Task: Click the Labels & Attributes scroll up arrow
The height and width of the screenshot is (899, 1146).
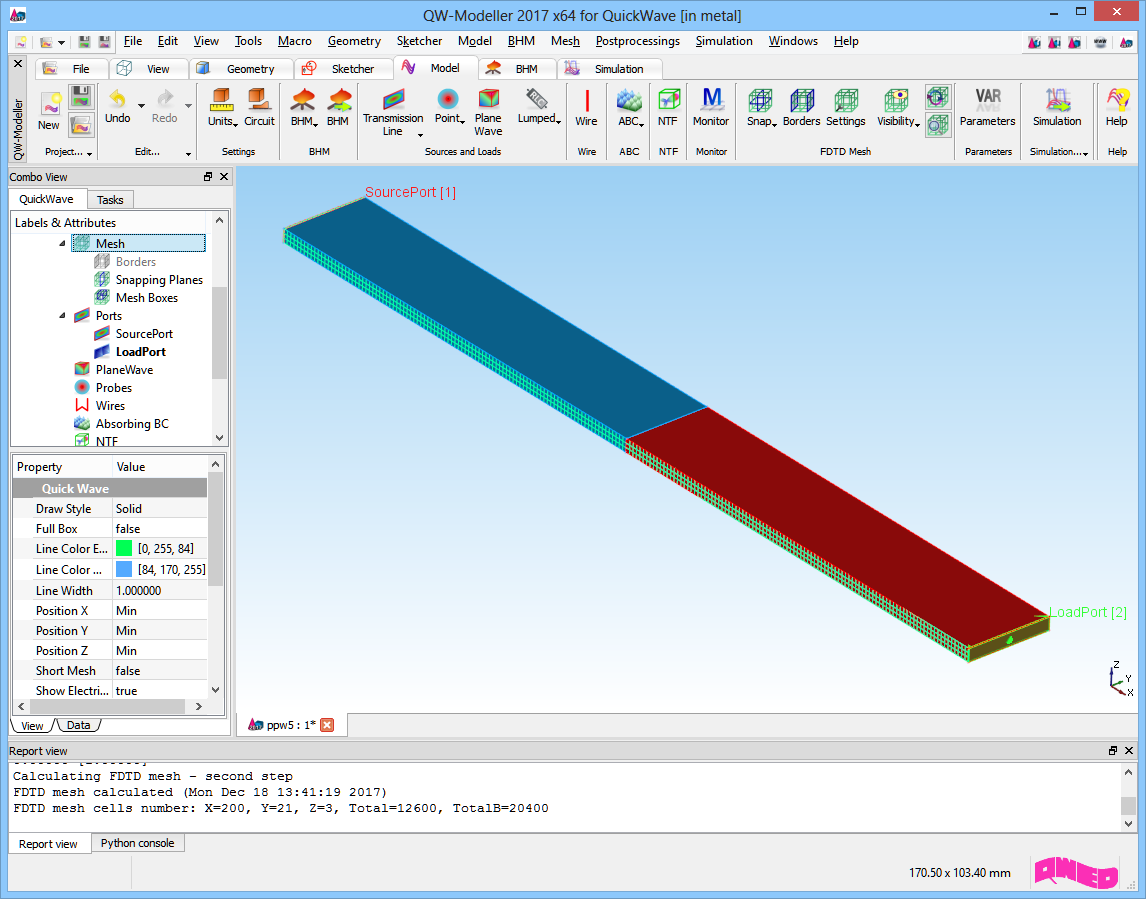Action: (x=219, y=219)
